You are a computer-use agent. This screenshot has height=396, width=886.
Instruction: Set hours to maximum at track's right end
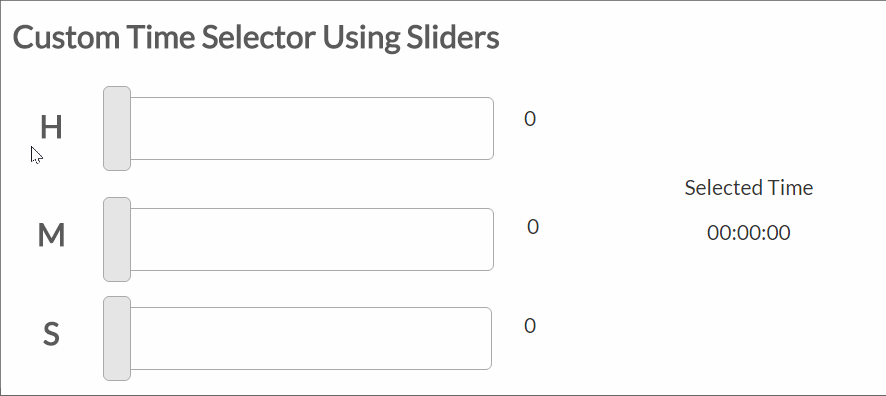[x=490, y=128]
